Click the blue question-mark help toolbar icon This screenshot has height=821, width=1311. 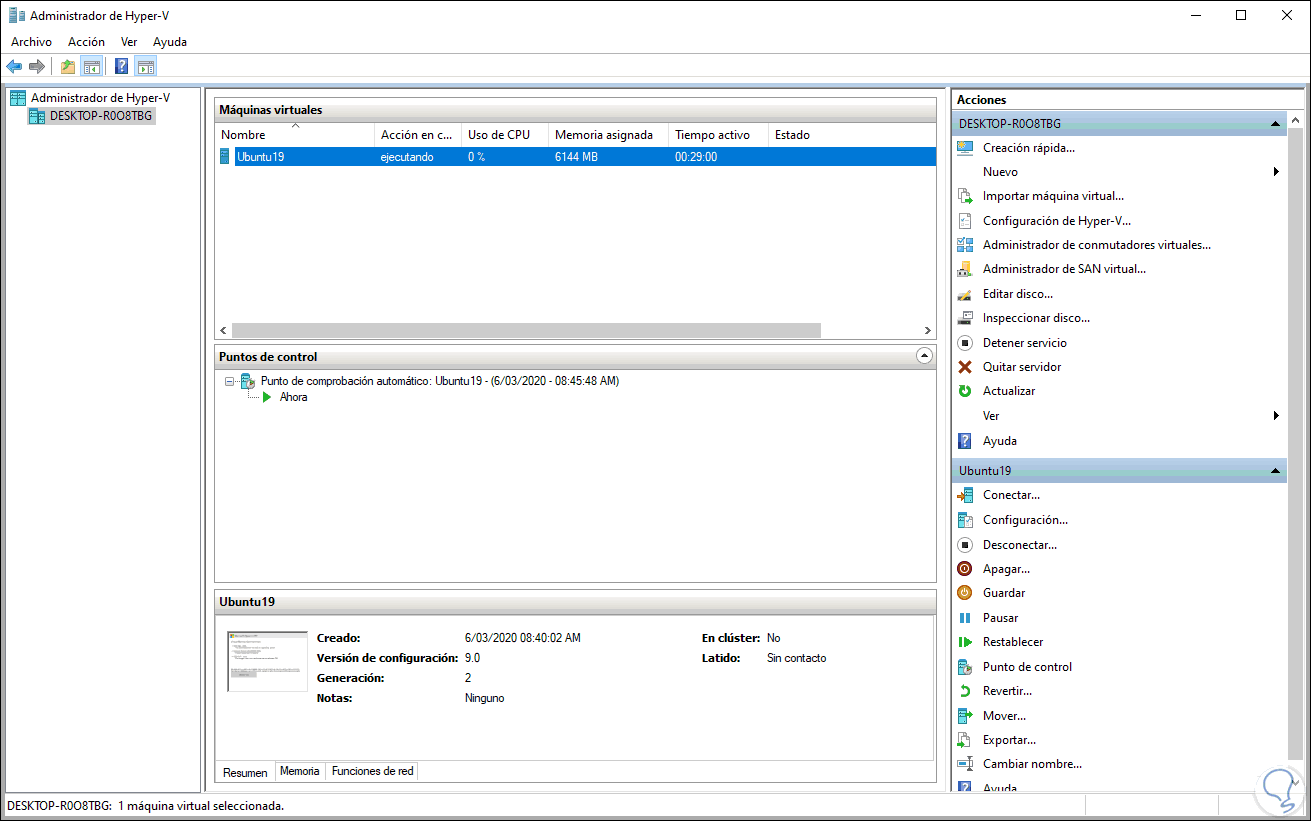[x=122, y=67]
